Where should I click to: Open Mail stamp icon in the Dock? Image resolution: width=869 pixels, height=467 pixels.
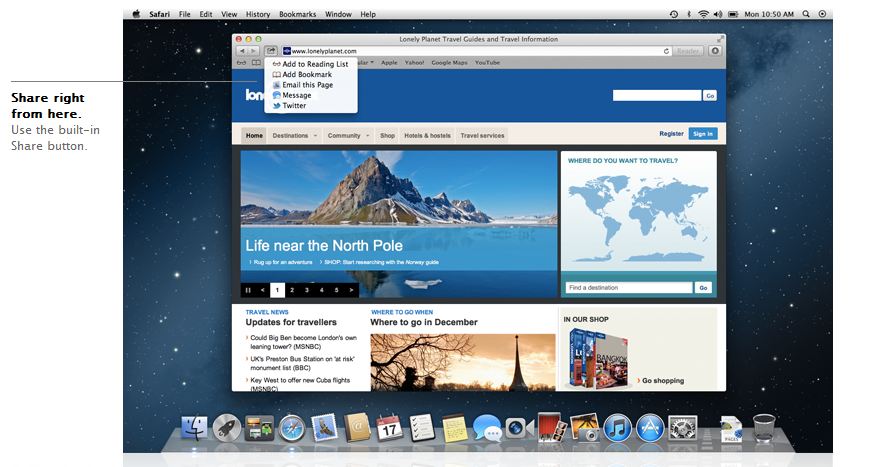[324, 428]
